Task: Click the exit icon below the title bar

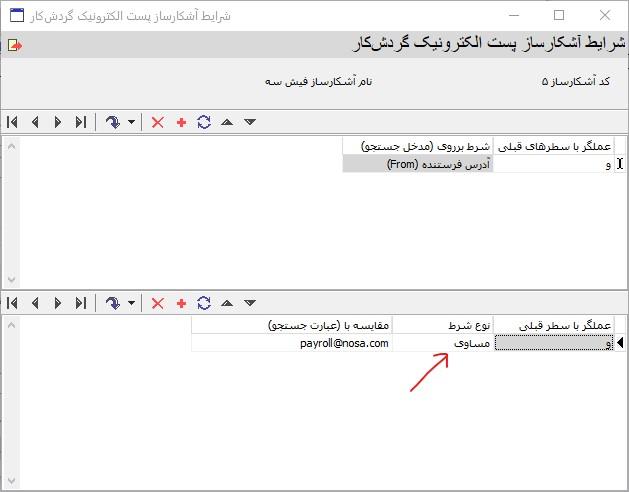Action: pos(13,46)
